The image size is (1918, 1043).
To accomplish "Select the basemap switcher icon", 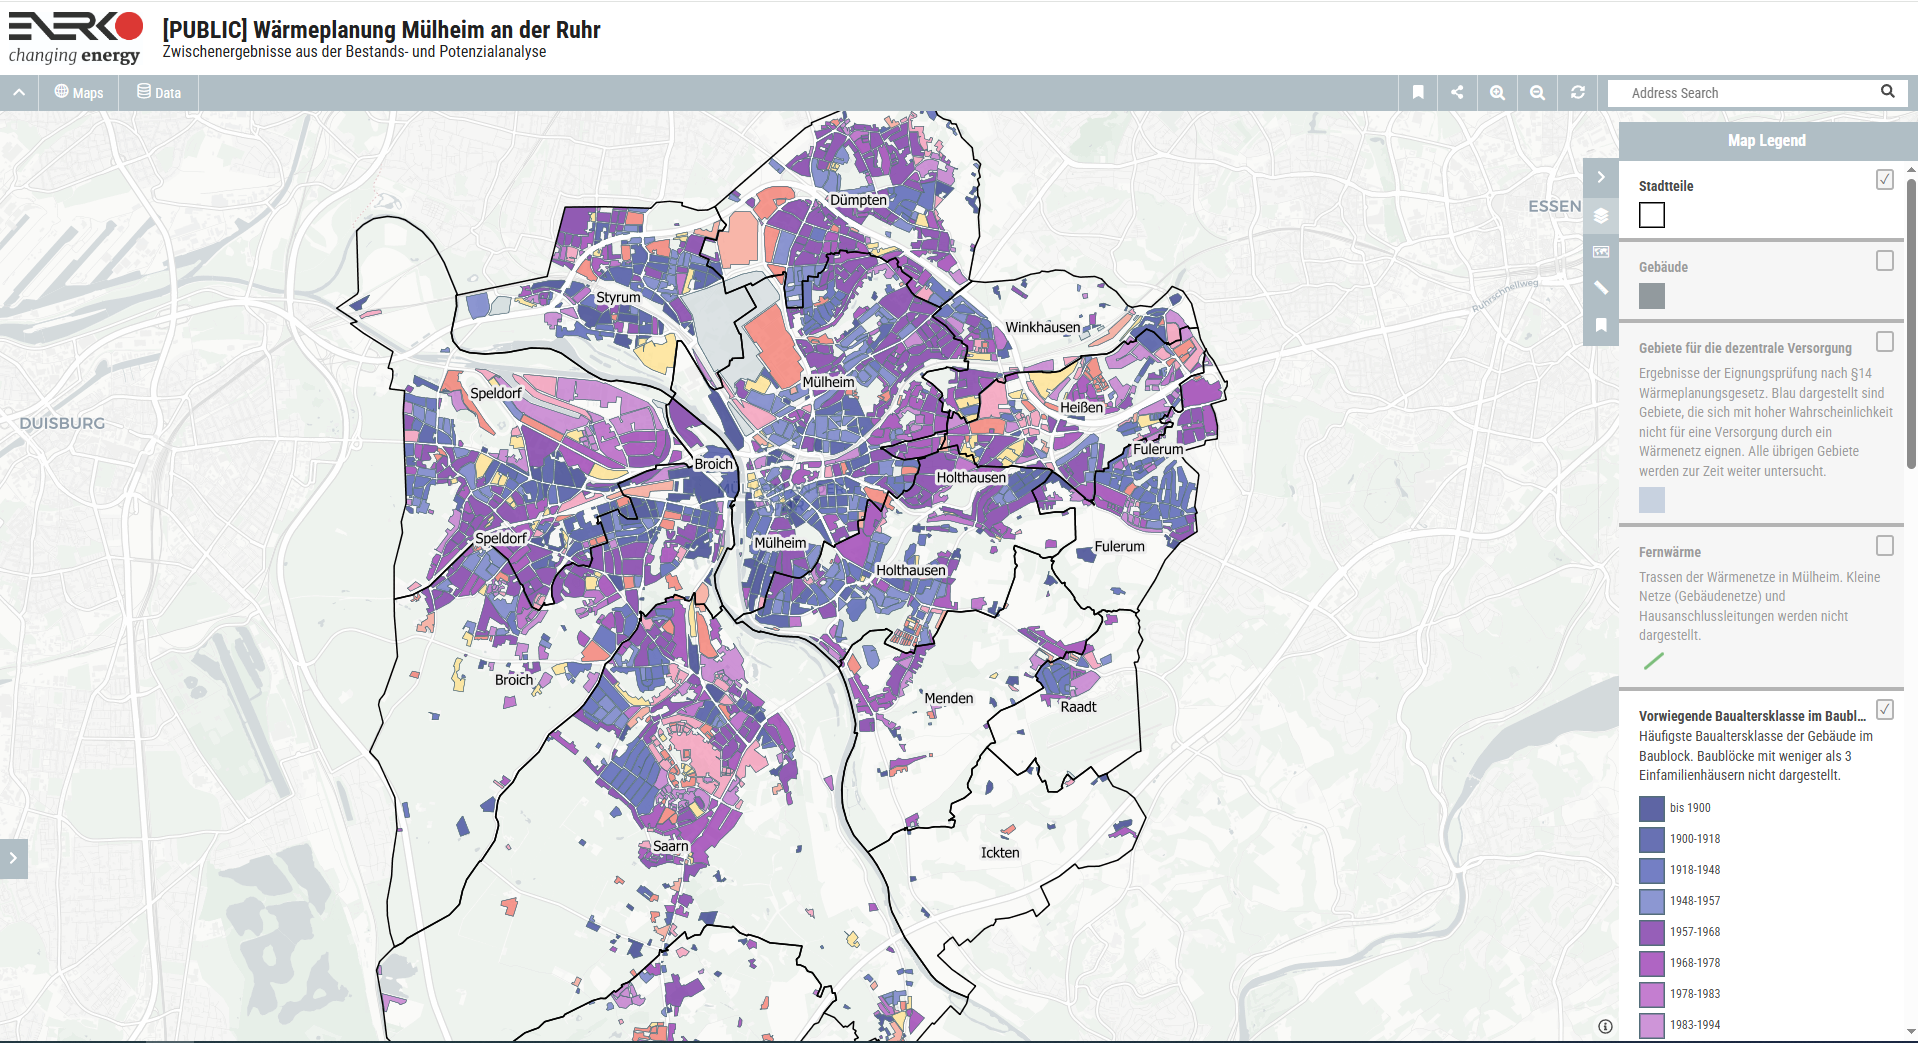I will click(1601, 251).
